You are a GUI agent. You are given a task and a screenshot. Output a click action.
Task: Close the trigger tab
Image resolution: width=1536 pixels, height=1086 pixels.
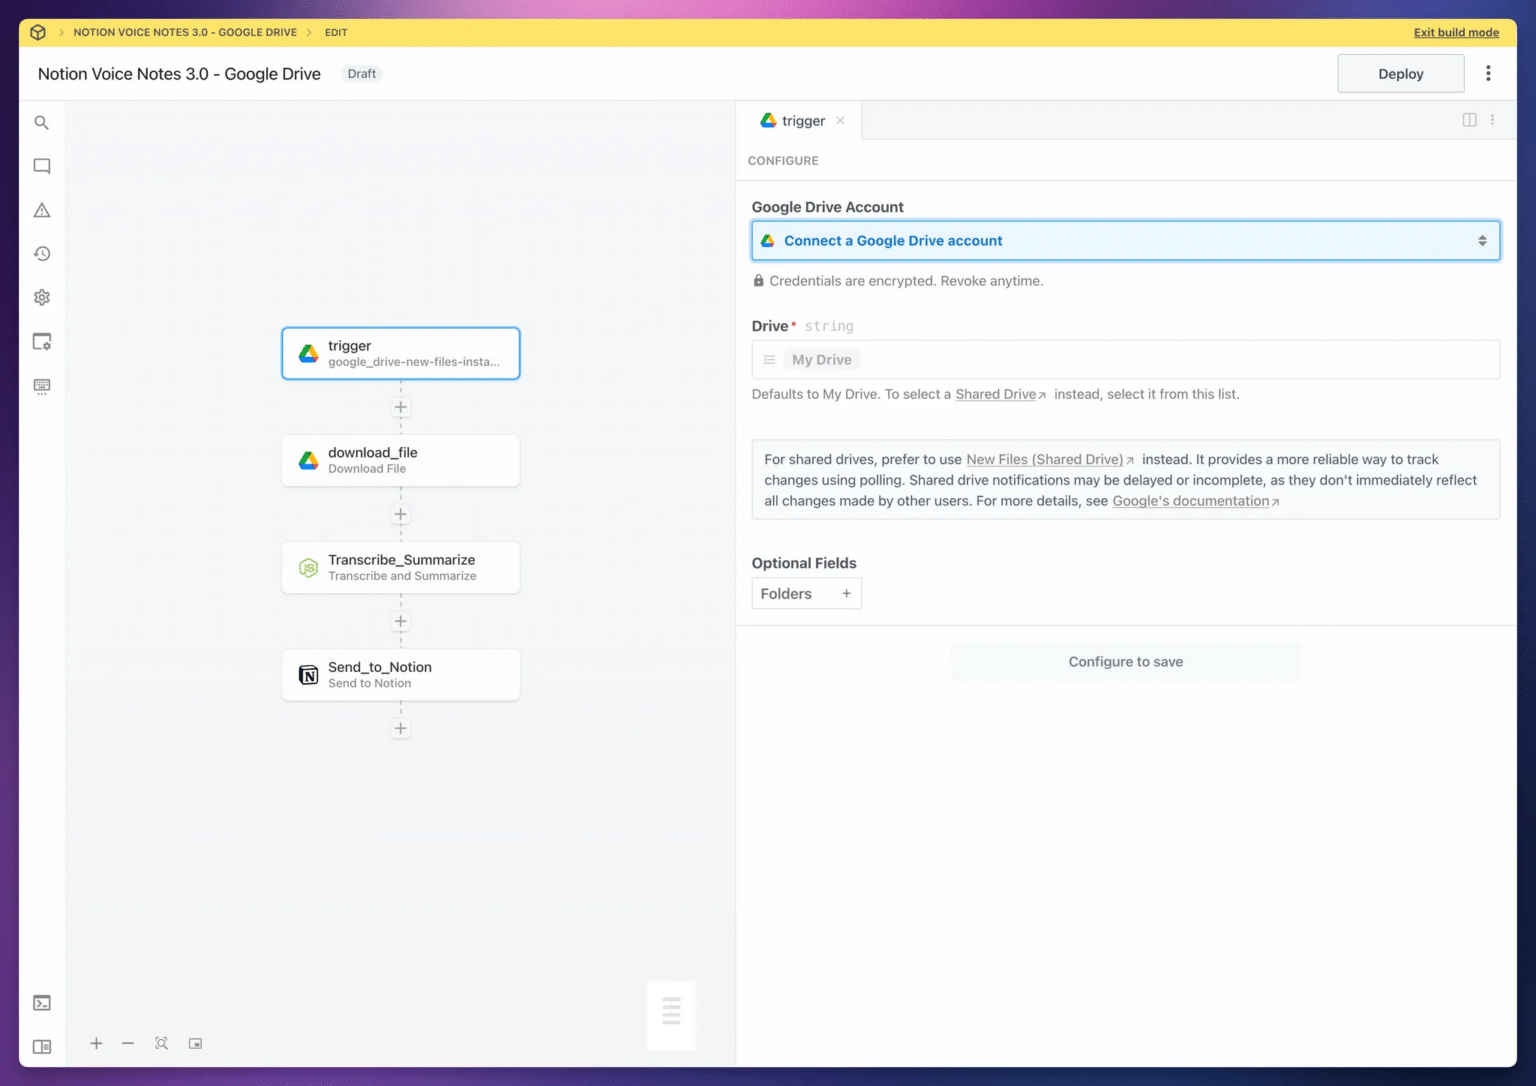pyautogui.click(x=841, y=121)
